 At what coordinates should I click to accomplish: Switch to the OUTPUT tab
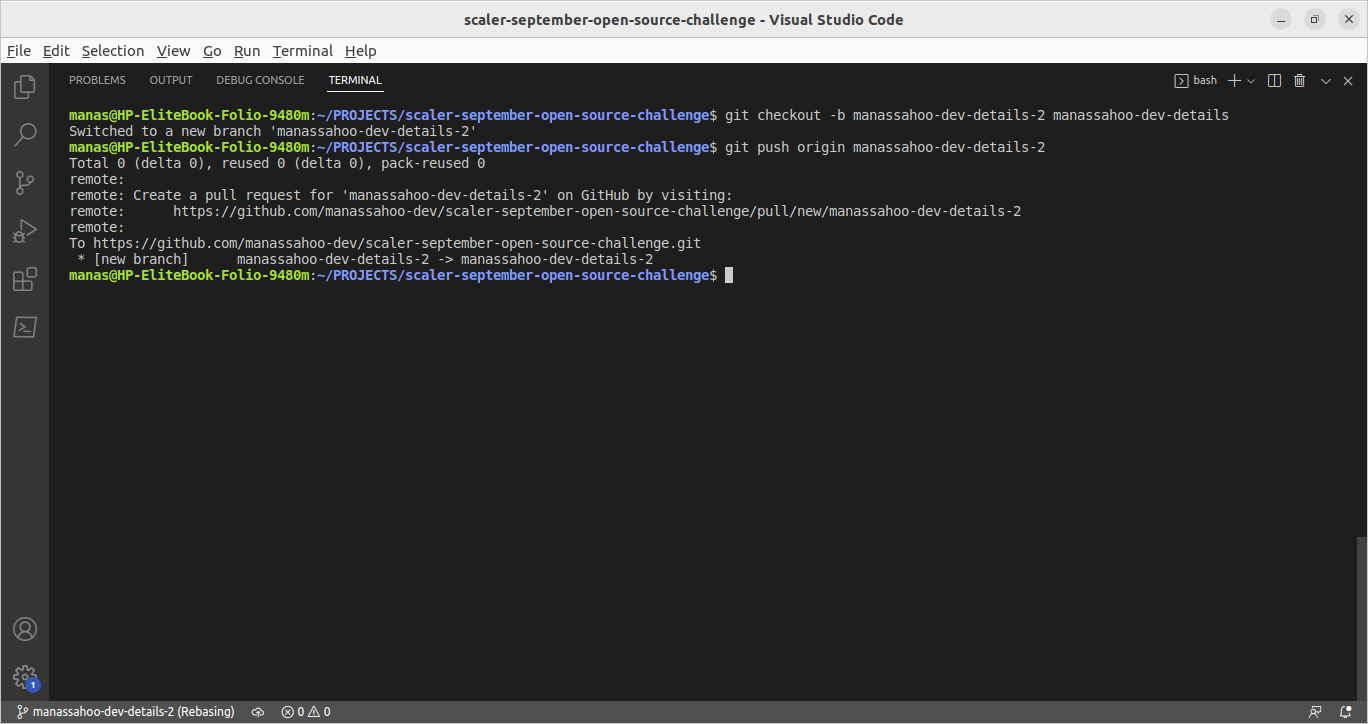pos(171,80)
